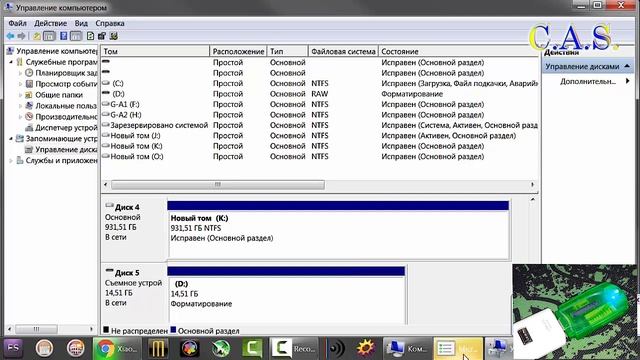Expand the Производительность node
640x360 pixels.
click(x=20, y=117)
